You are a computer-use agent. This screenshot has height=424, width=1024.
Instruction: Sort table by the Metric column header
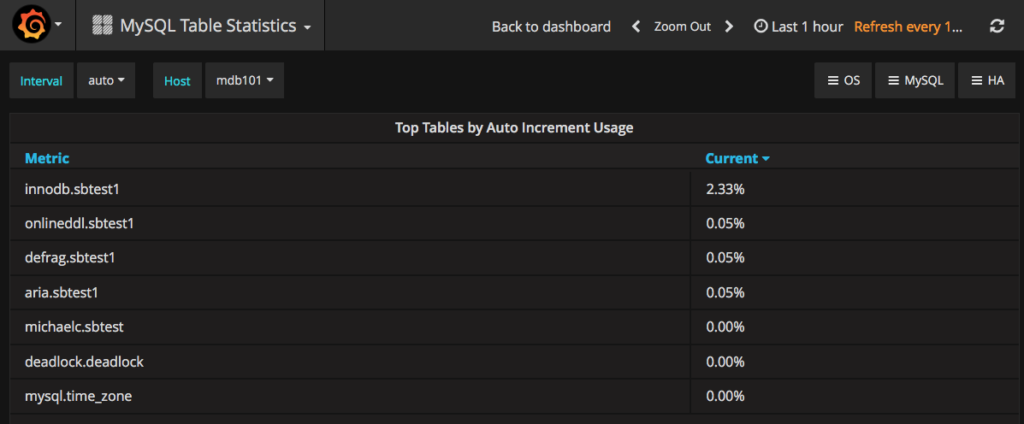click(47, 158)
